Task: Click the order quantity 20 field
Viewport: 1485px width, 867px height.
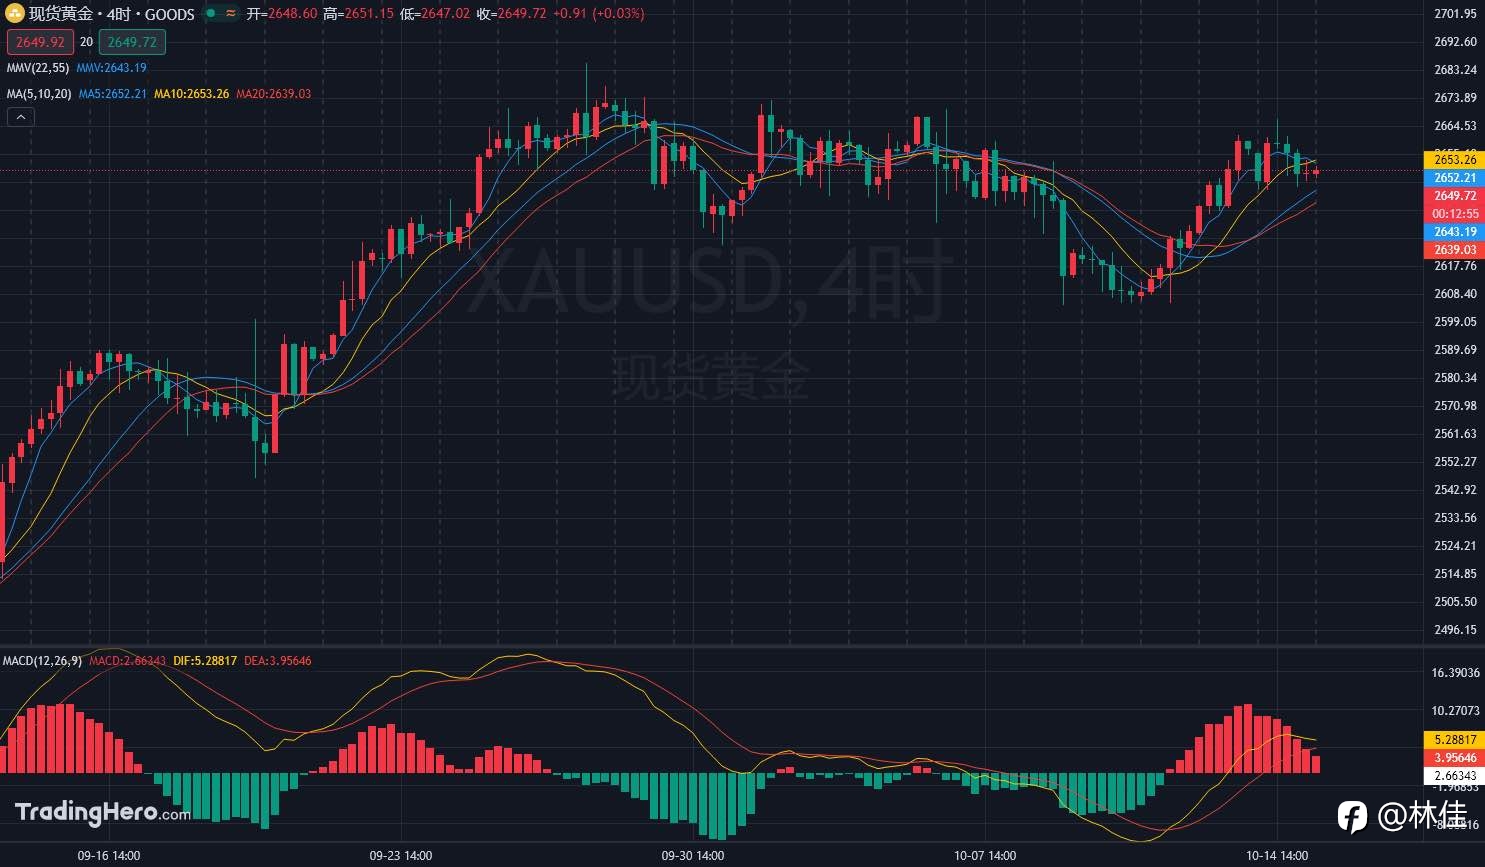Action: 86,42
